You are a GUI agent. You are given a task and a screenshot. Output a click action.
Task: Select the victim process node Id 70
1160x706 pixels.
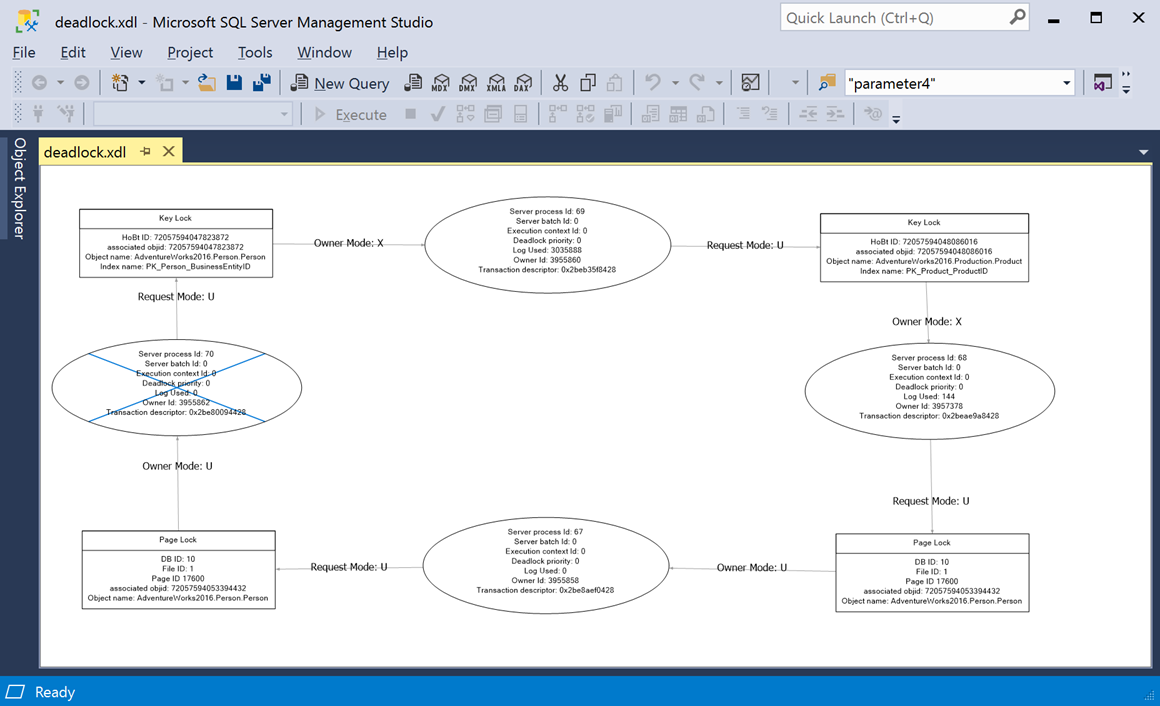176,387
